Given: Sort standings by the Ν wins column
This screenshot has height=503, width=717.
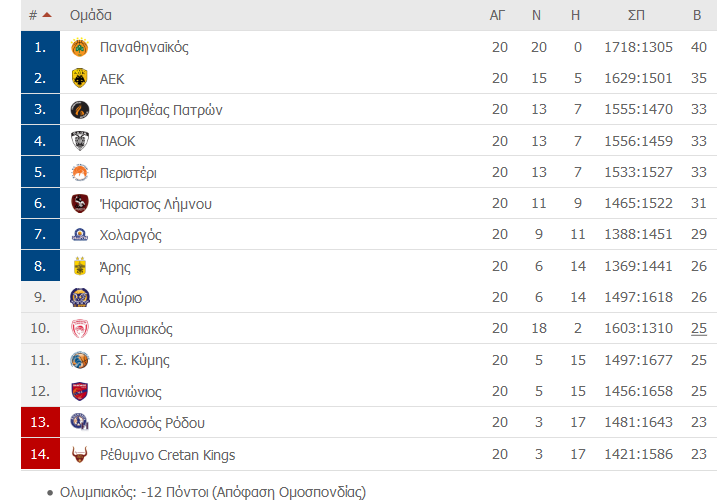Looking at the screenshot, I should [536, 15].
